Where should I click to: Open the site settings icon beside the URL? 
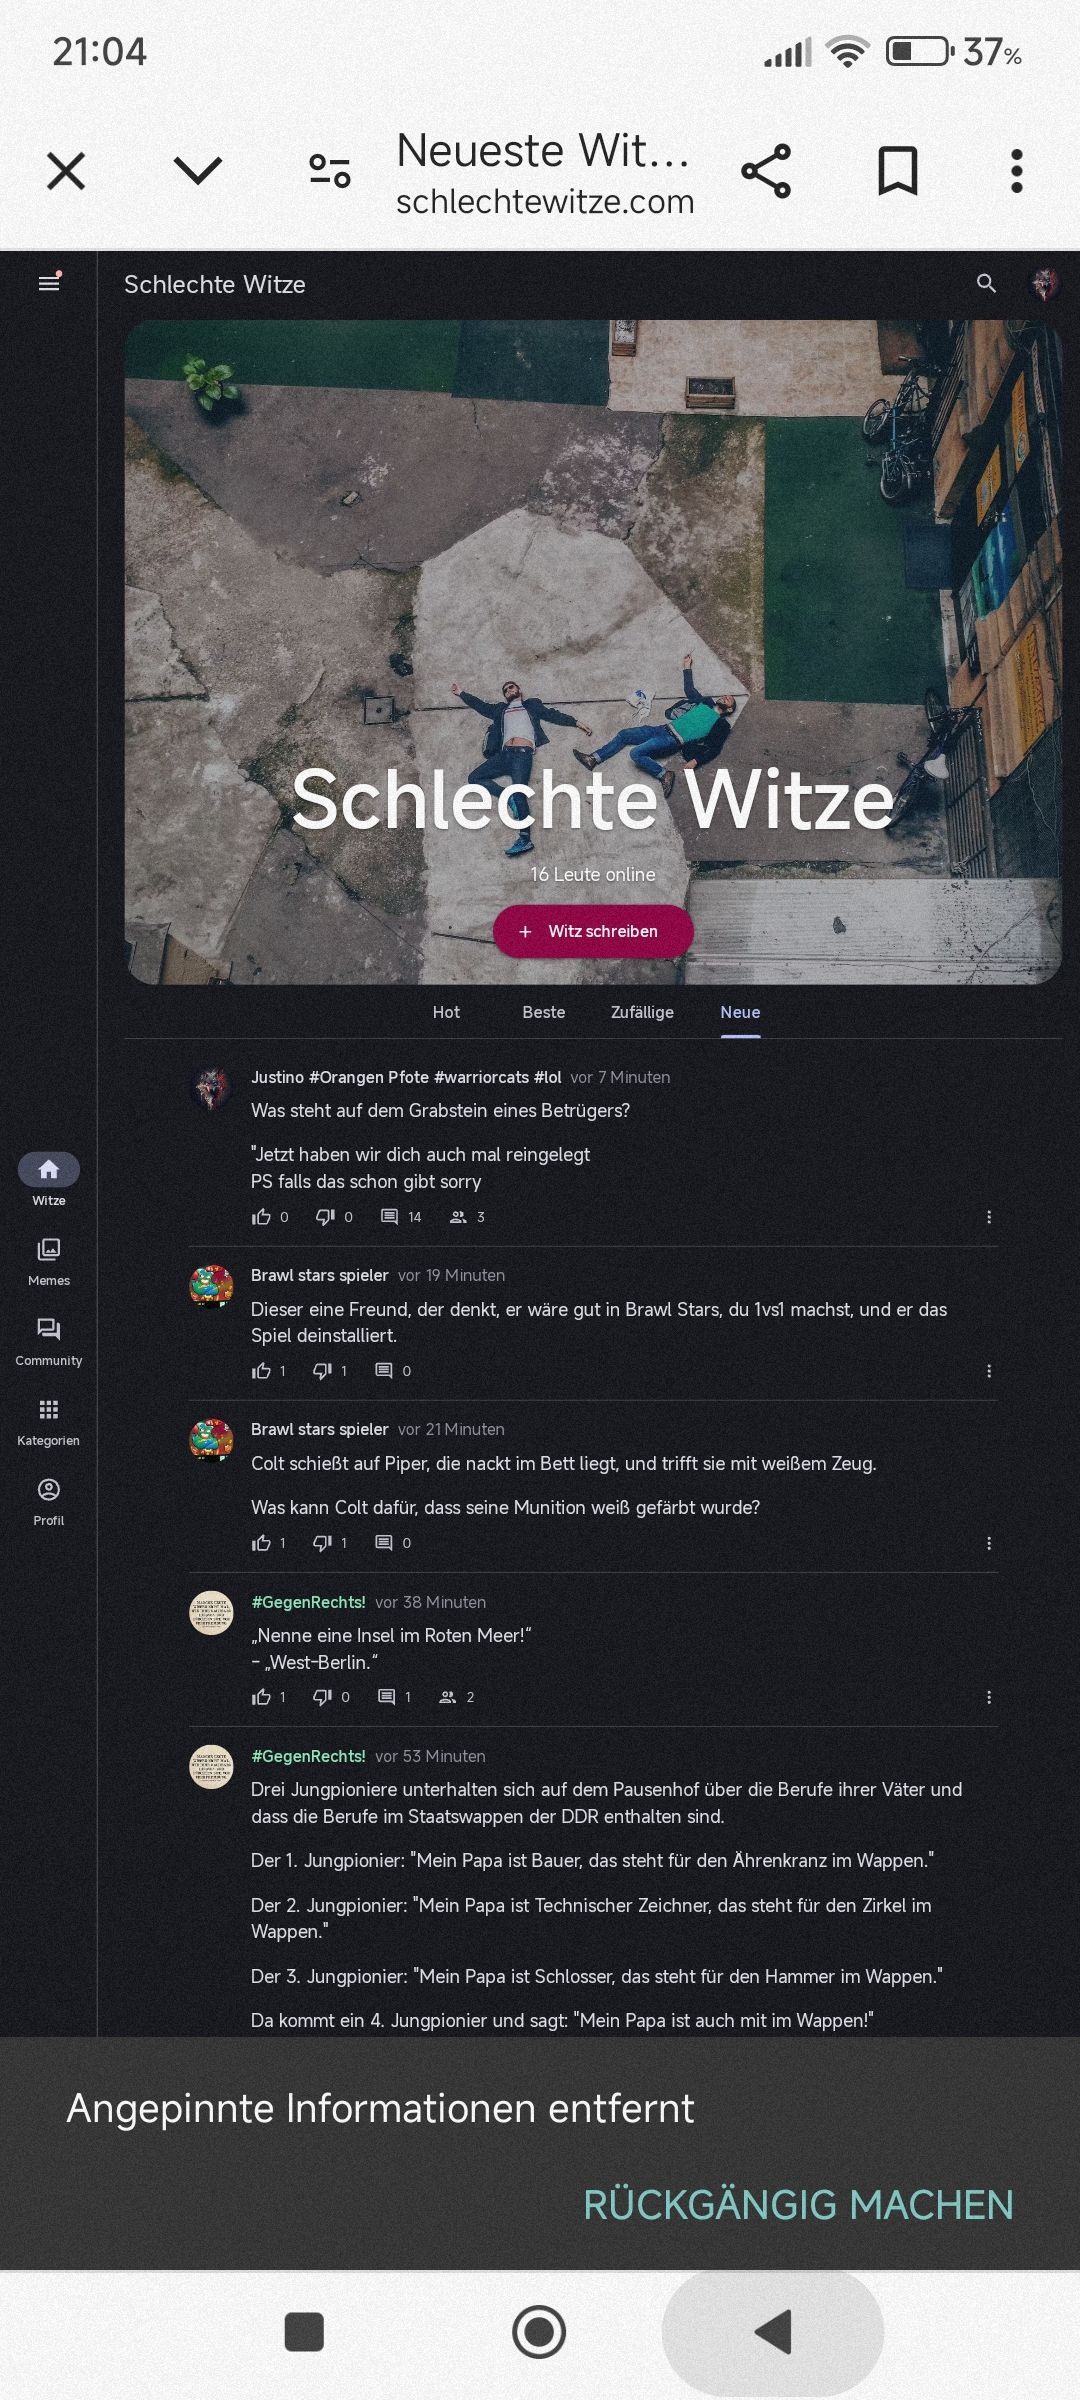point(329,171)
